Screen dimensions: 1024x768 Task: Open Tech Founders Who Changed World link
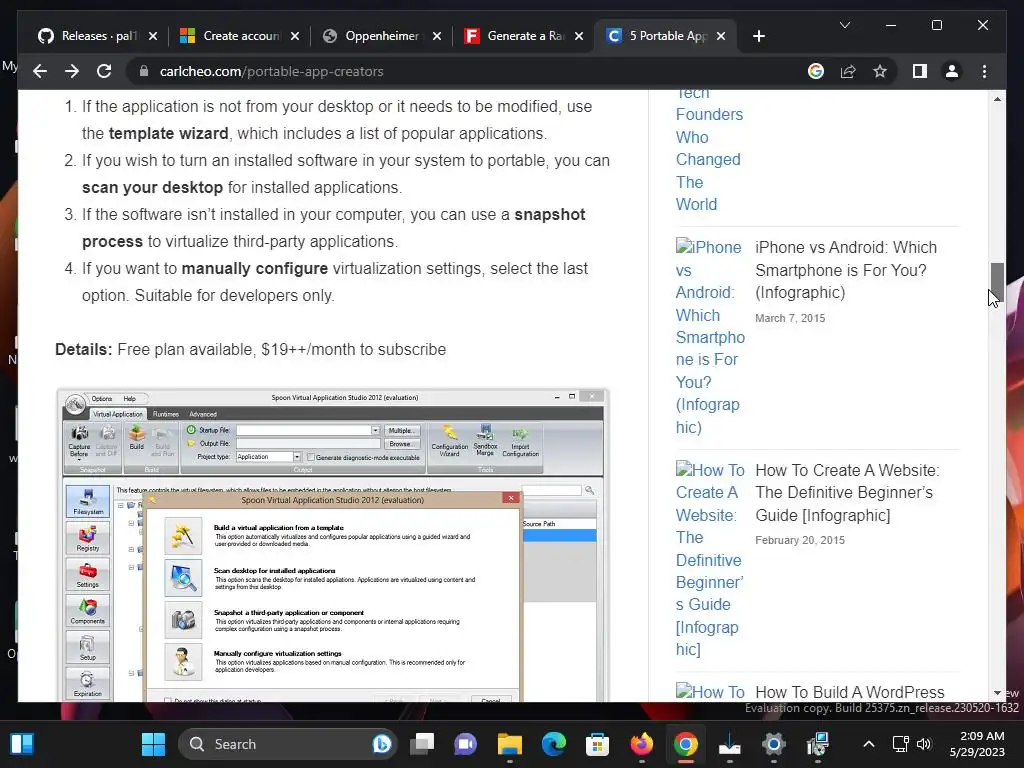coord(709,148)
